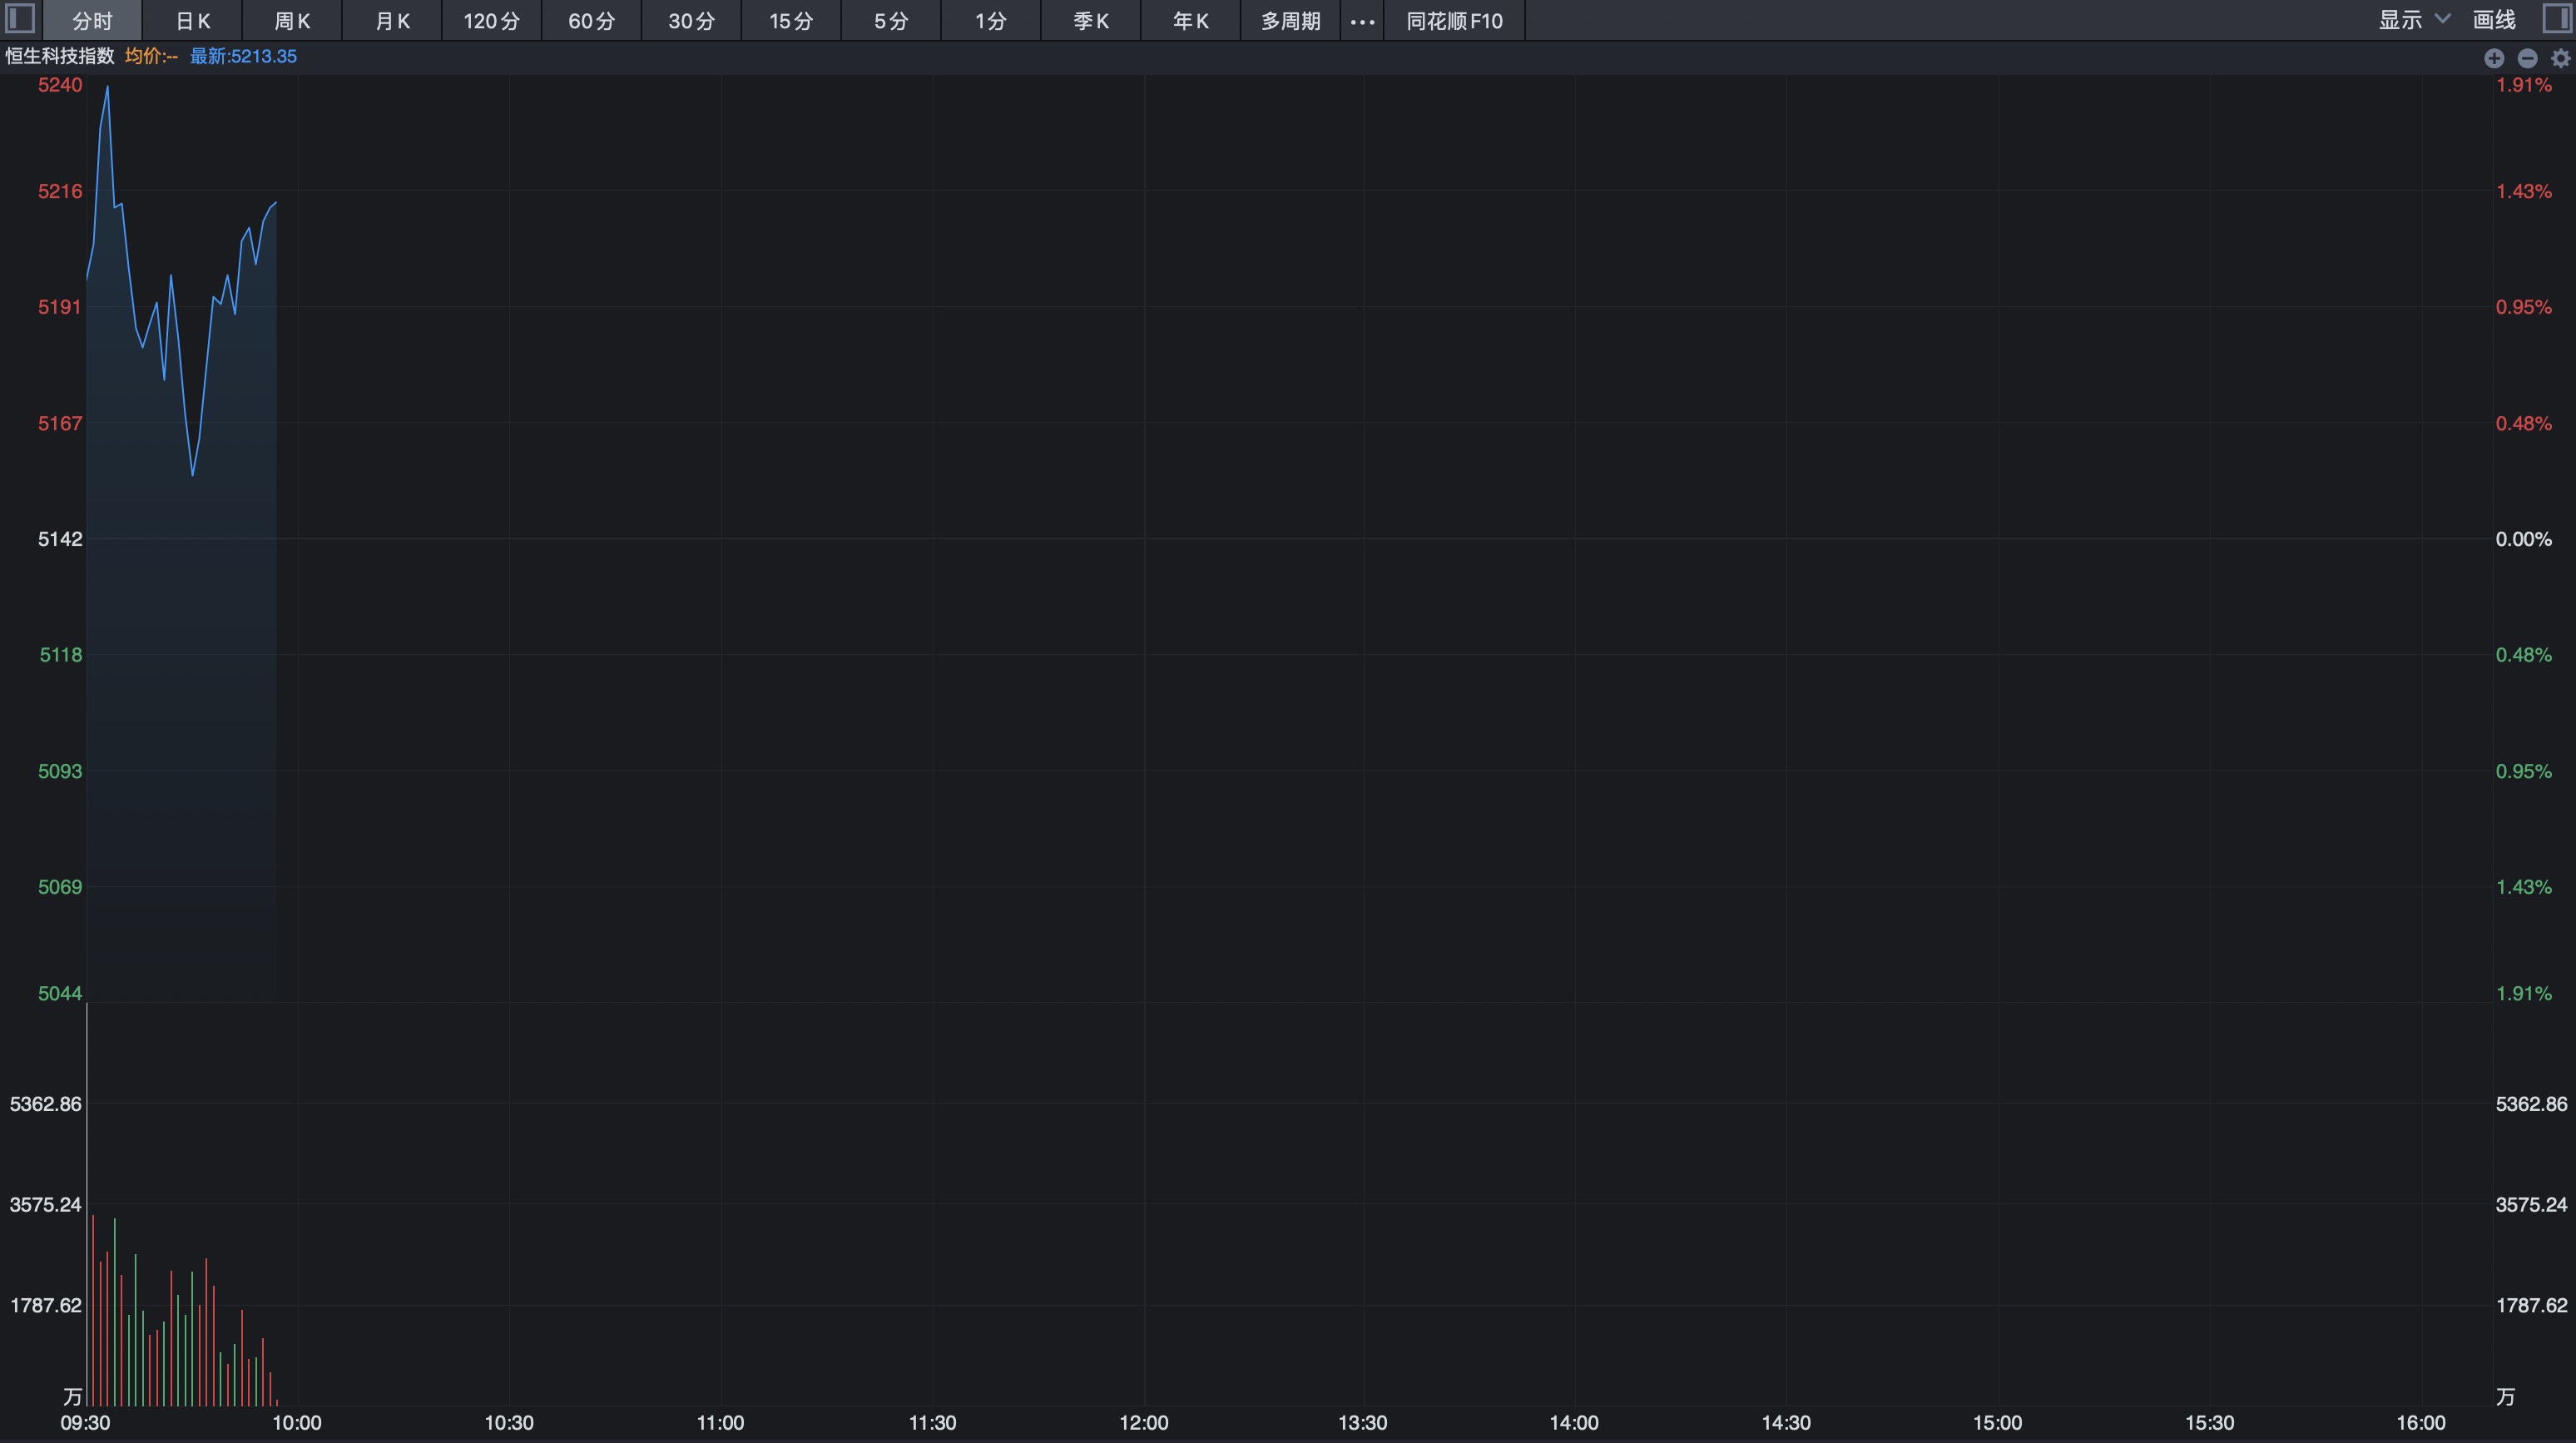Click the plus zoom-in chart icon
This screenshot has width=2576, height=1443.
pos(2494,58)
